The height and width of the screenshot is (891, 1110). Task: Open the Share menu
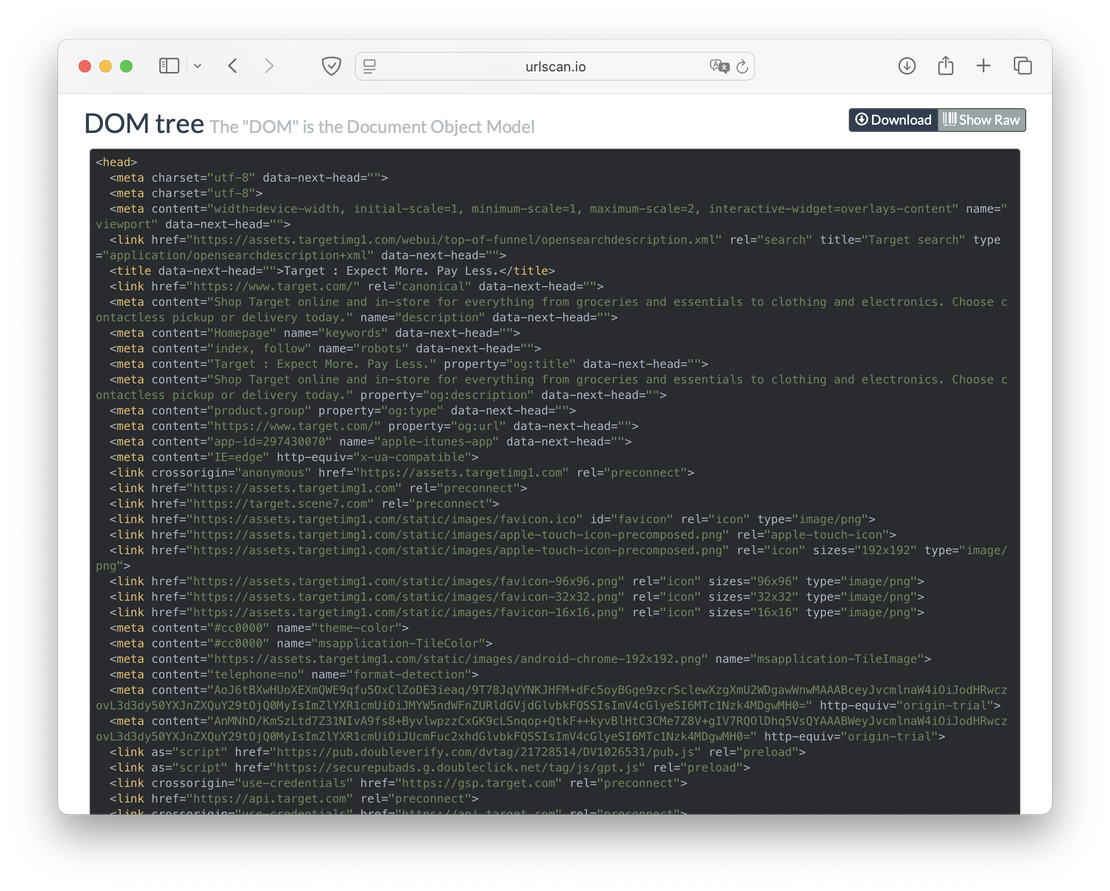click(945, 66)
